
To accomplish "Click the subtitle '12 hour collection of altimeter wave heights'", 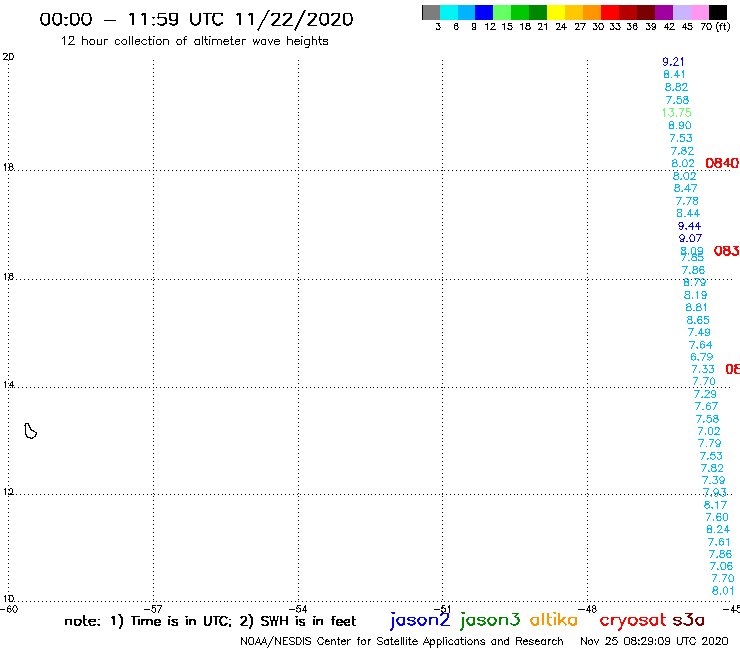I will click(194, 41).
